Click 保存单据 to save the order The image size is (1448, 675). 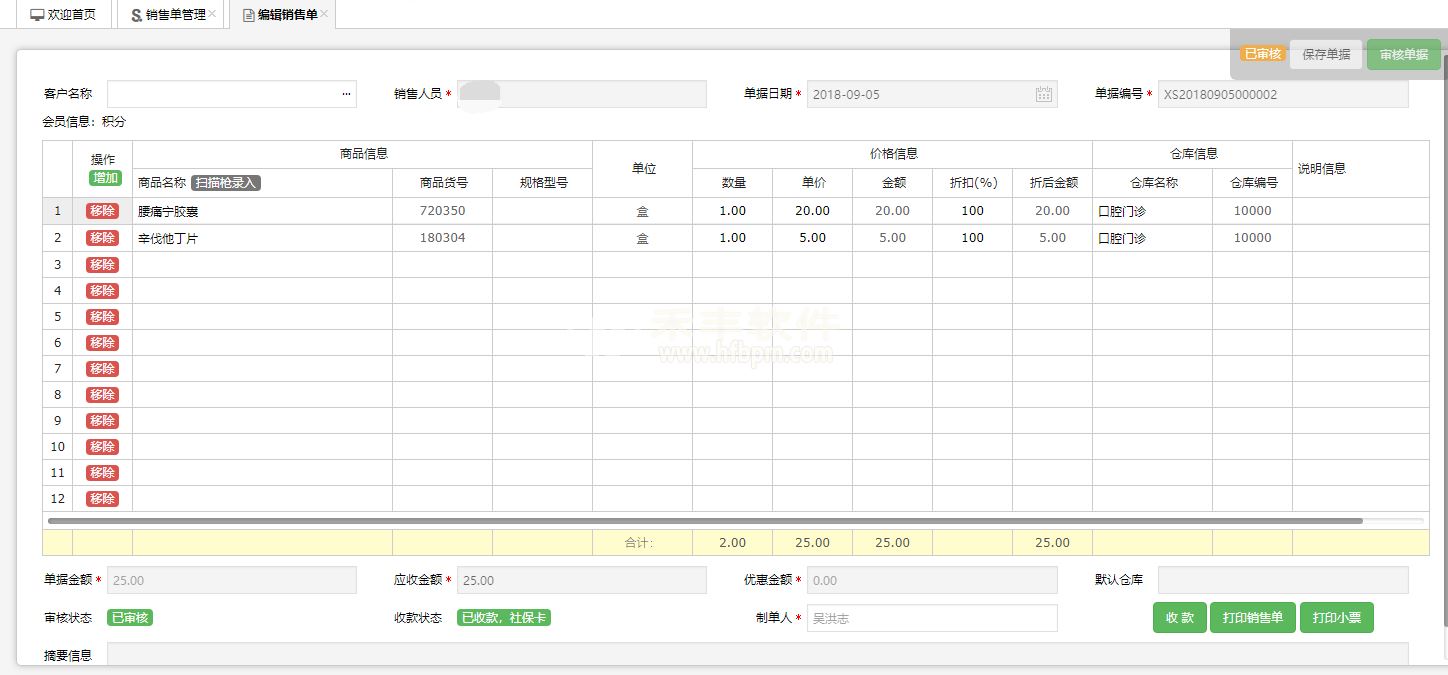pyautogui.click(x=1326, y=55)
